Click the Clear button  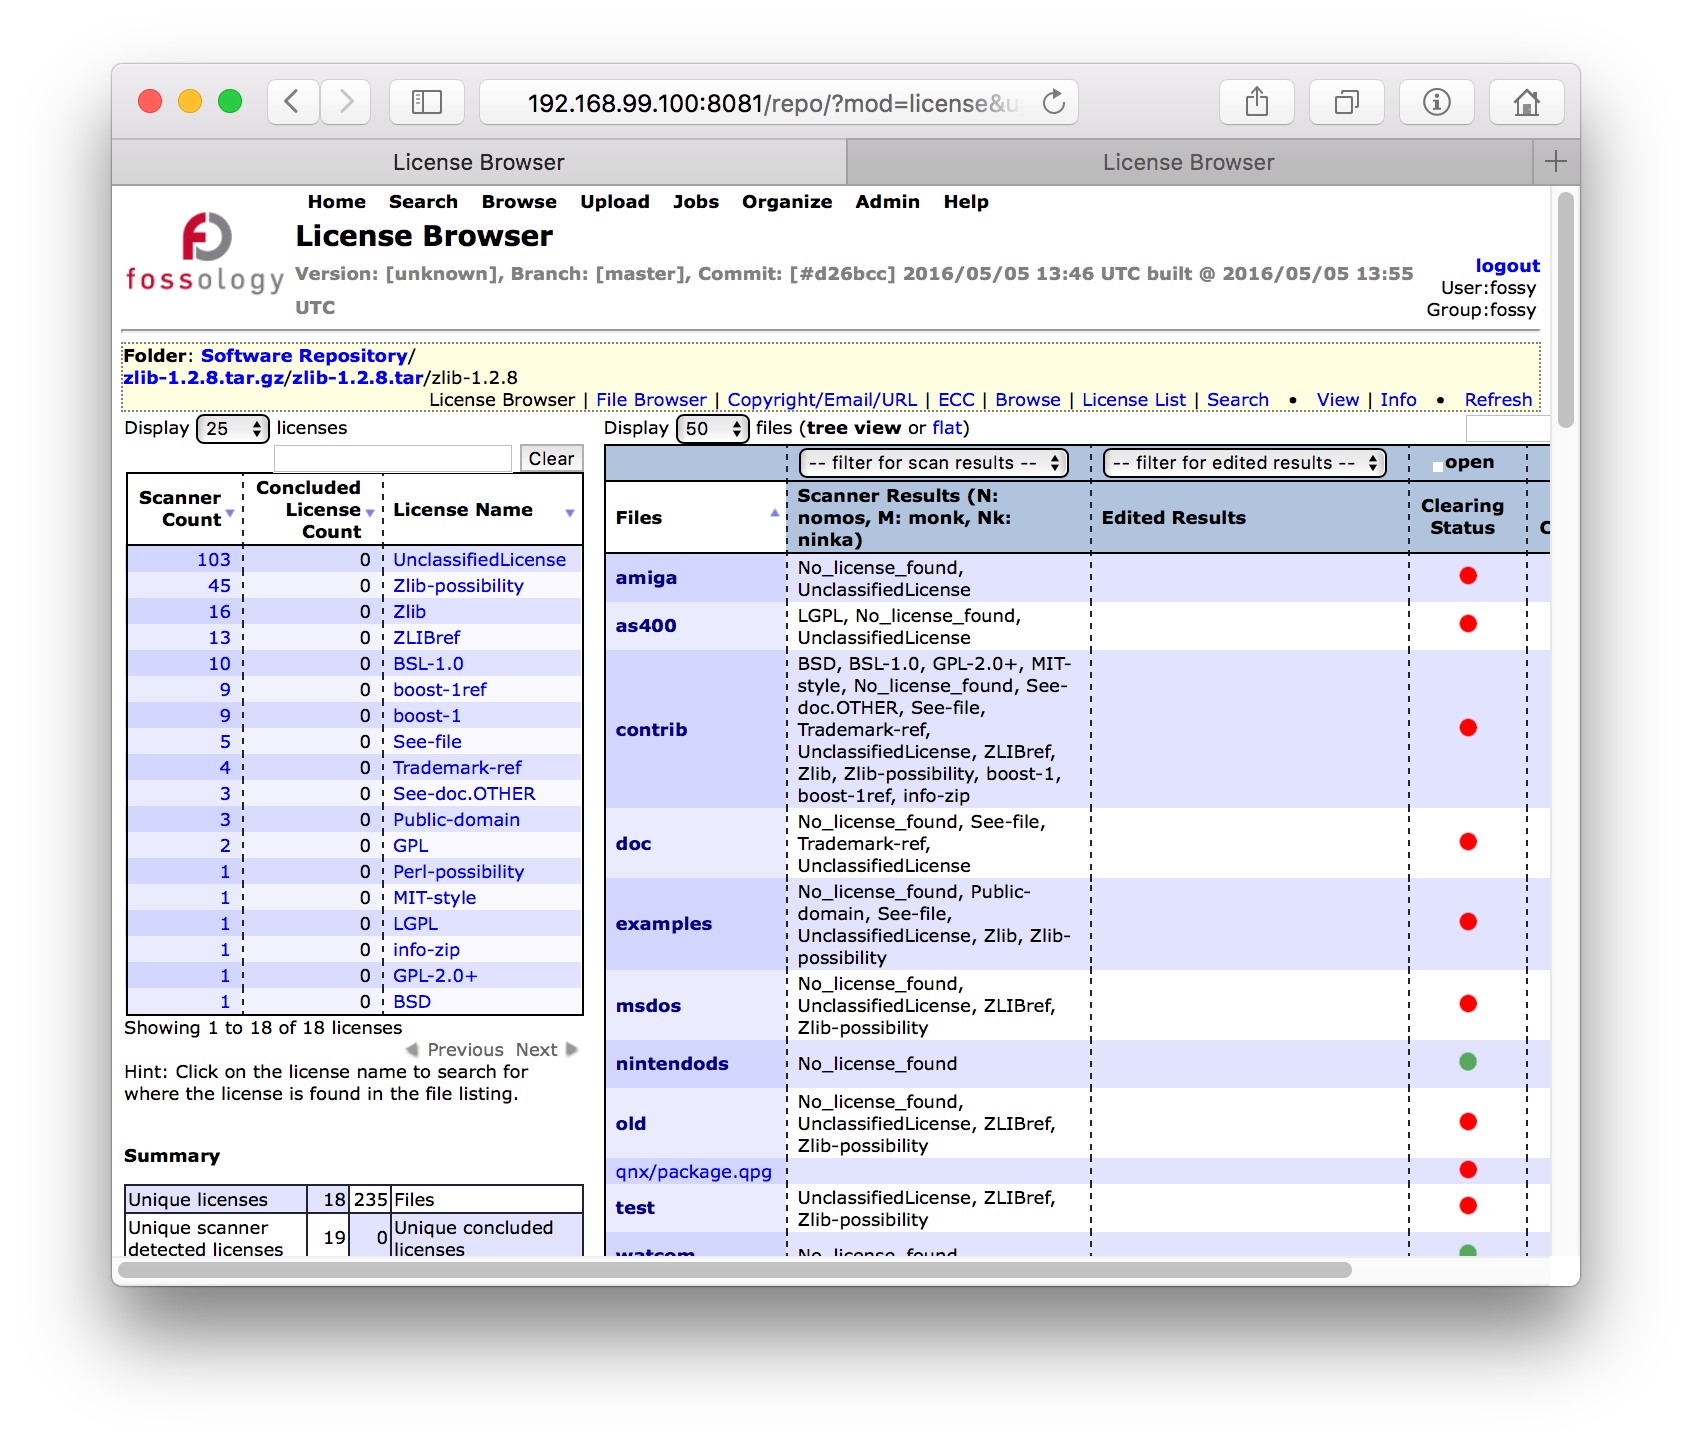[x=551, y=458]
